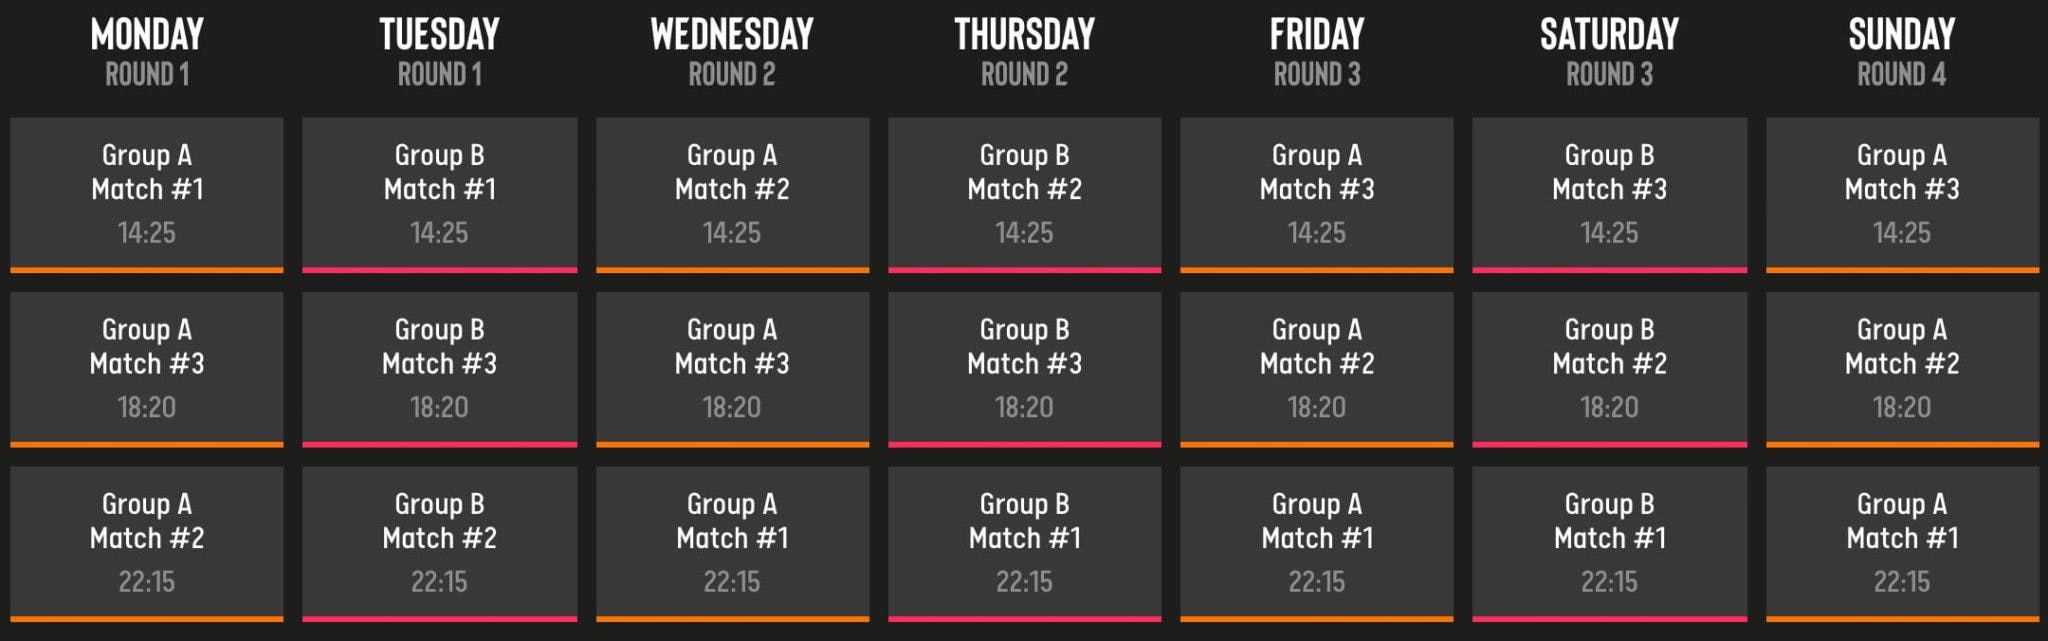The width and height of the screenshot is (2048, 641).
Task: Select Thursday Group B Match #2 at 14:25
Action: [1025, 195]
